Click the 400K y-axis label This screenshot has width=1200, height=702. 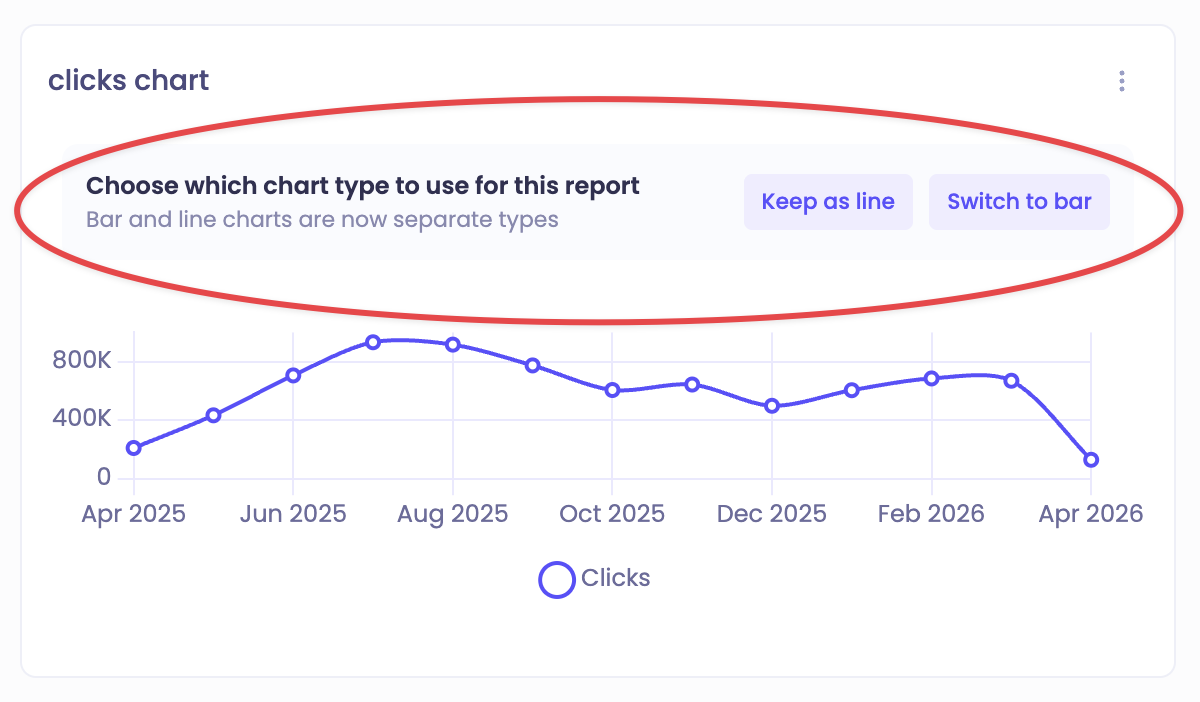(x=82, y=419)
